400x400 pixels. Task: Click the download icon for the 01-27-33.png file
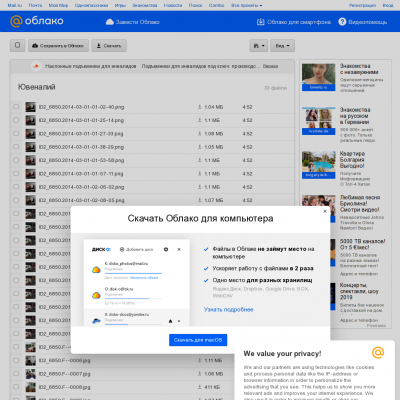[199, 134]
